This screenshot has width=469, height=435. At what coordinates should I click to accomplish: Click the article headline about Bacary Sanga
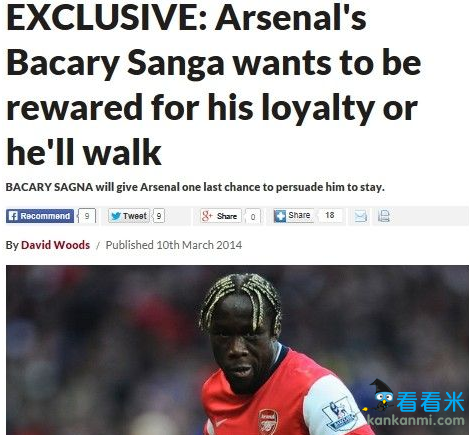[x=213, y=85]
